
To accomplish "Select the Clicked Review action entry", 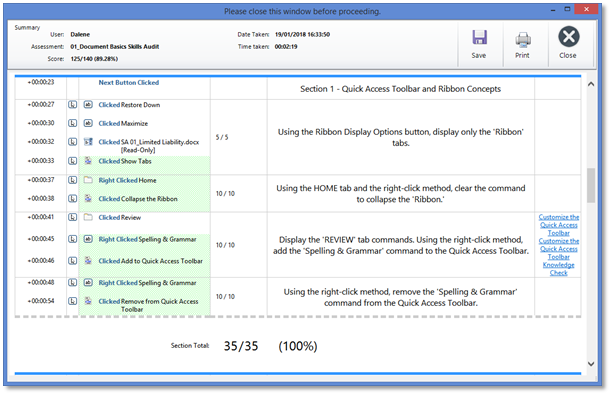I will [120, 218].
